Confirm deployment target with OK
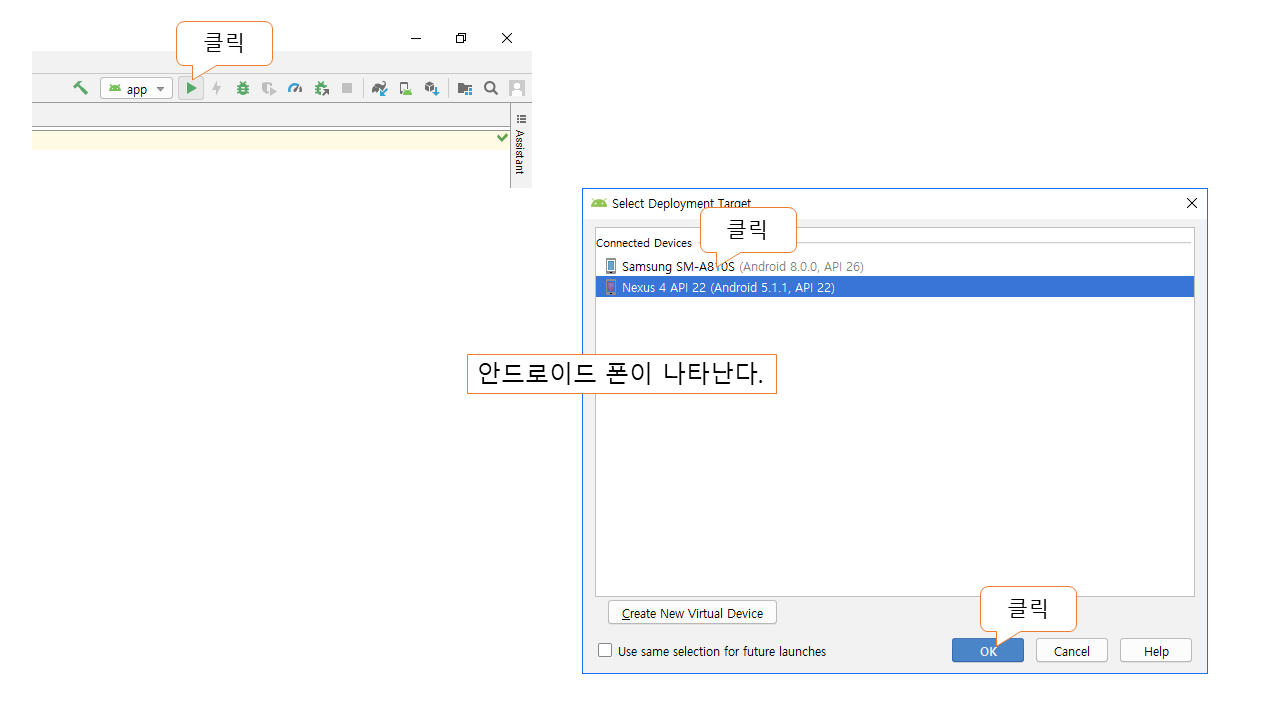1280x720 pixels. [988, 651]
